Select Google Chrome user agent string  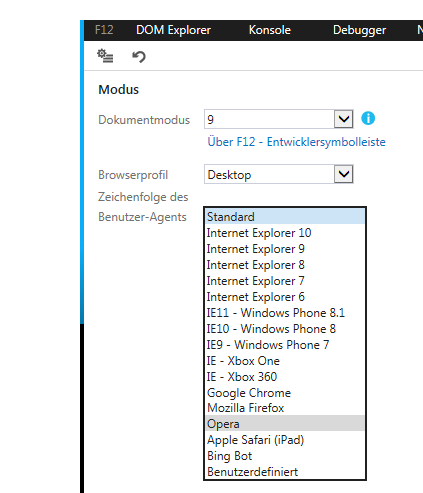click(285, 393)
